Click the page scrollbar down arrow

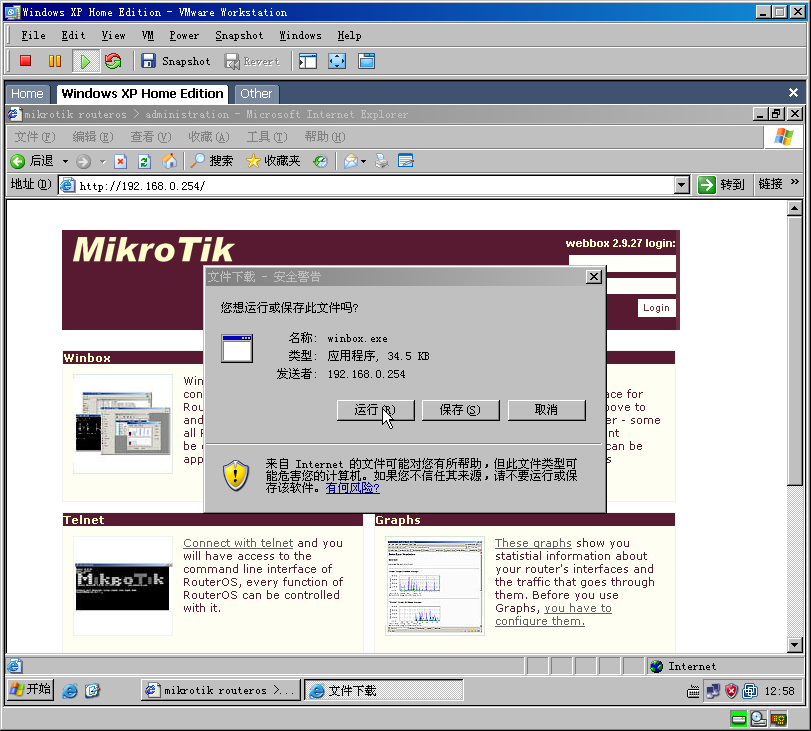pyautogui.click(x=794, y=645)
